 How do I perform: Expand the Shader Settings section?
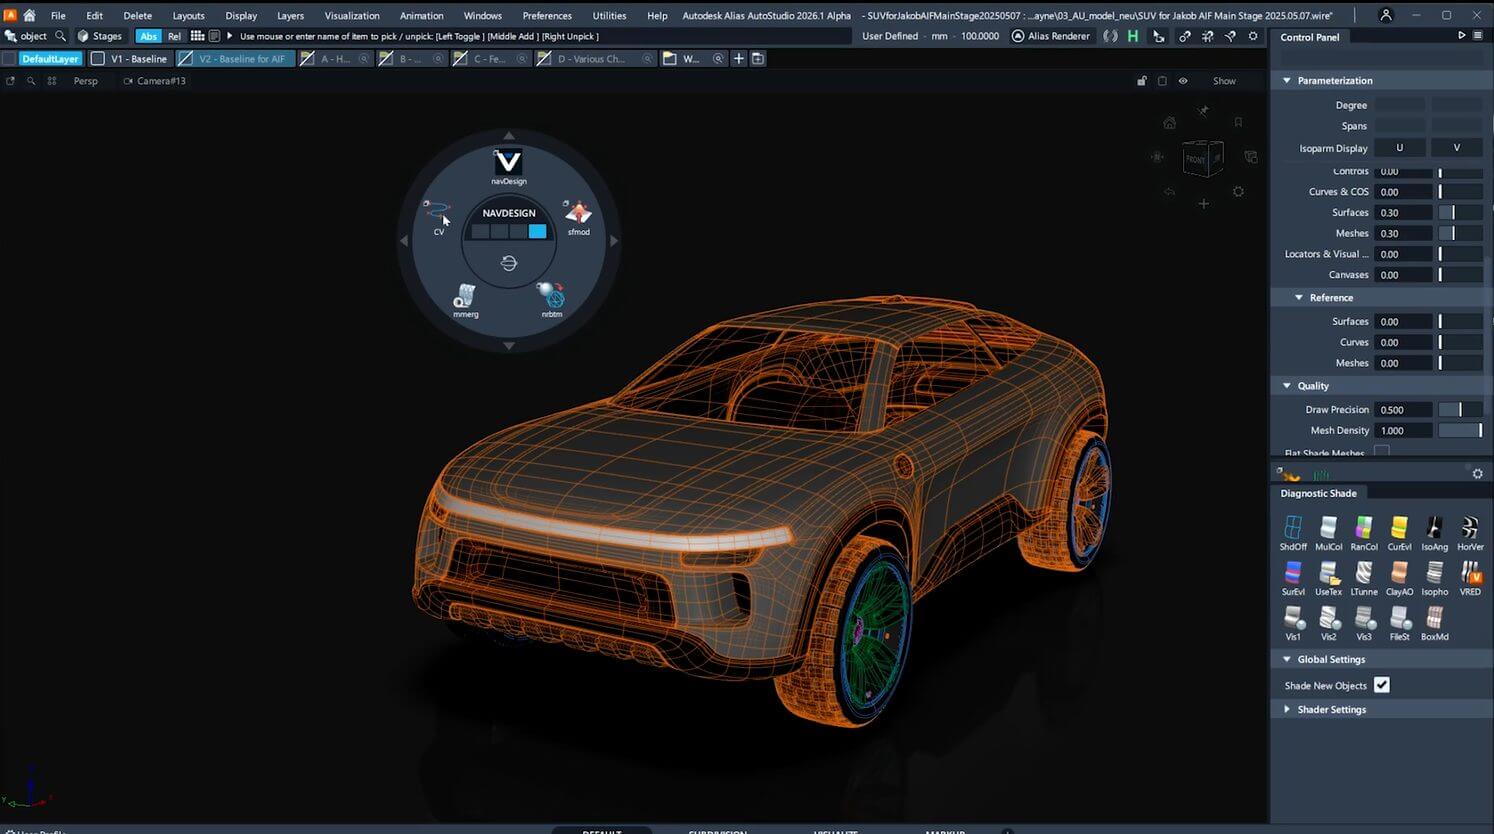point(1287,709)
